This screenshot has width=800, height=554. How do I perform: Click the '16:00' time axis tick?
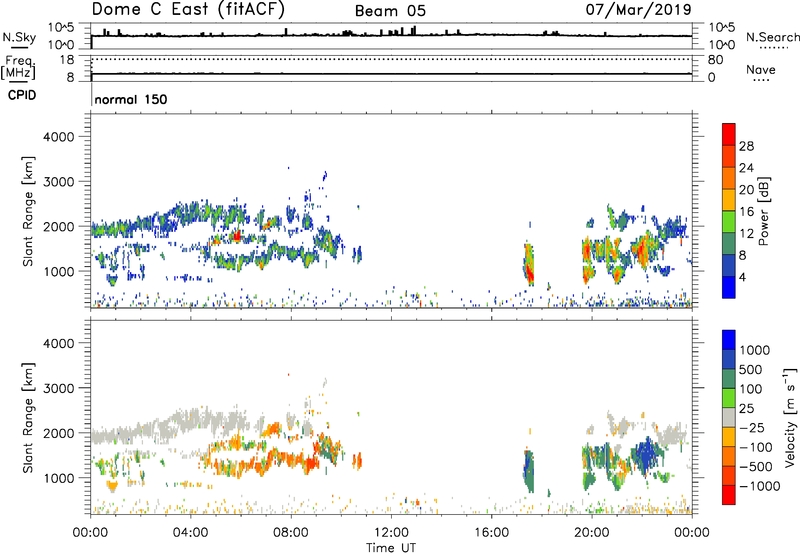(x=491, y=532)
